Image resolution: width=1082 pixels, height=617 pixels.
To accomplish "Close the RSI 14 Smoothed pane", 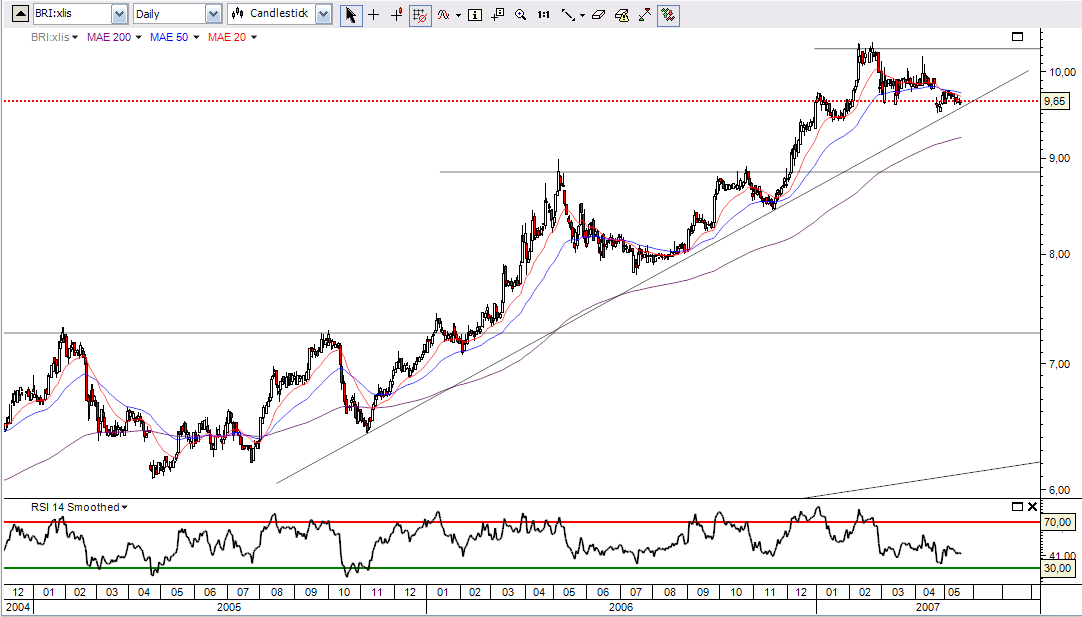I will (x=1032, y=507).
